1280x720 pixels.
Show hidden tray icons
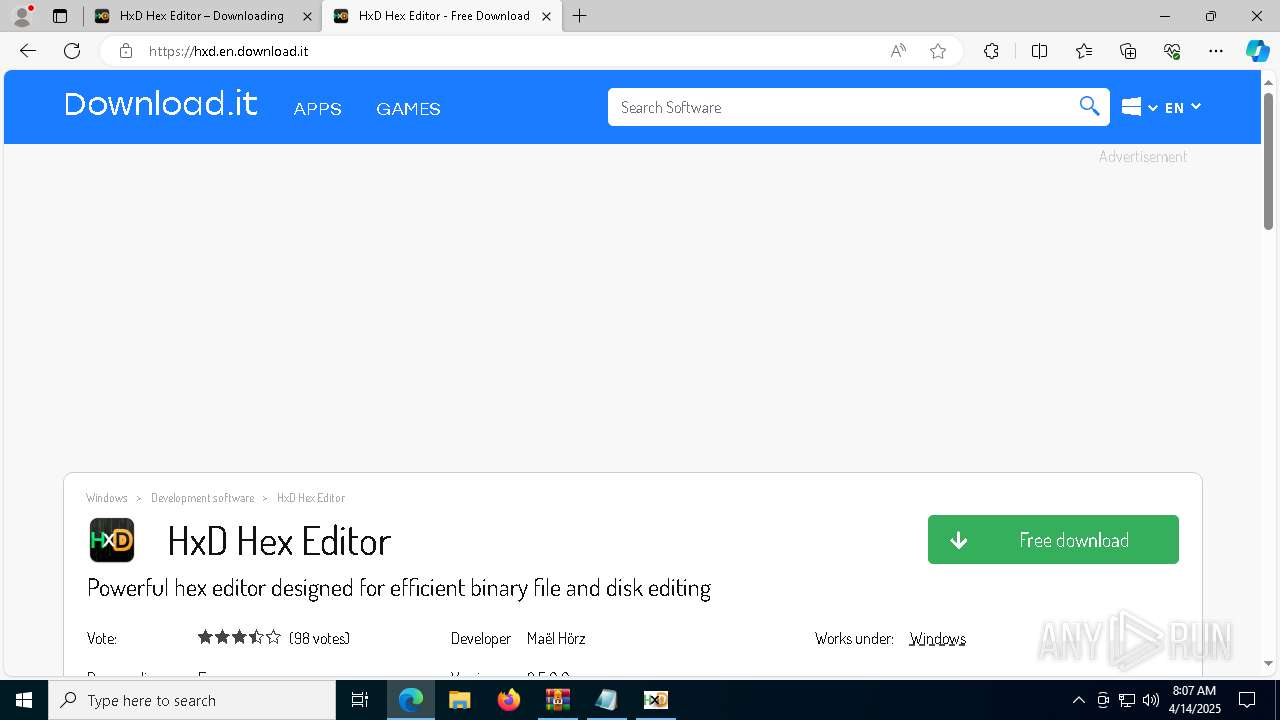pyautogui.click(x=1078, y=700)
